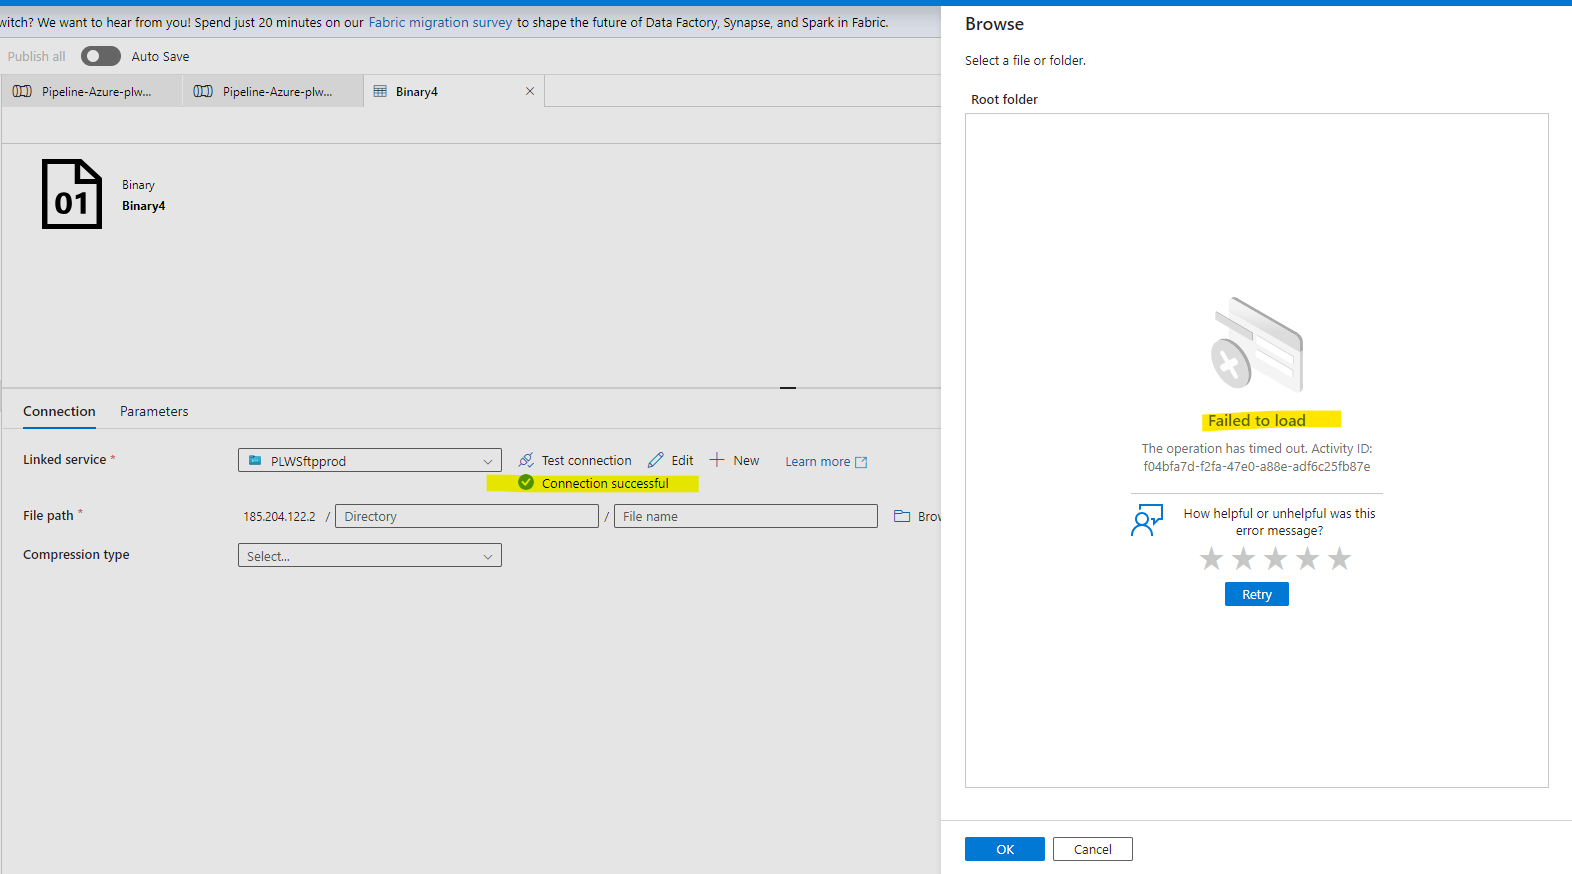Click the Activity ID error message text
Screen dimensions: 1572x874
[x=1257, y=457]
